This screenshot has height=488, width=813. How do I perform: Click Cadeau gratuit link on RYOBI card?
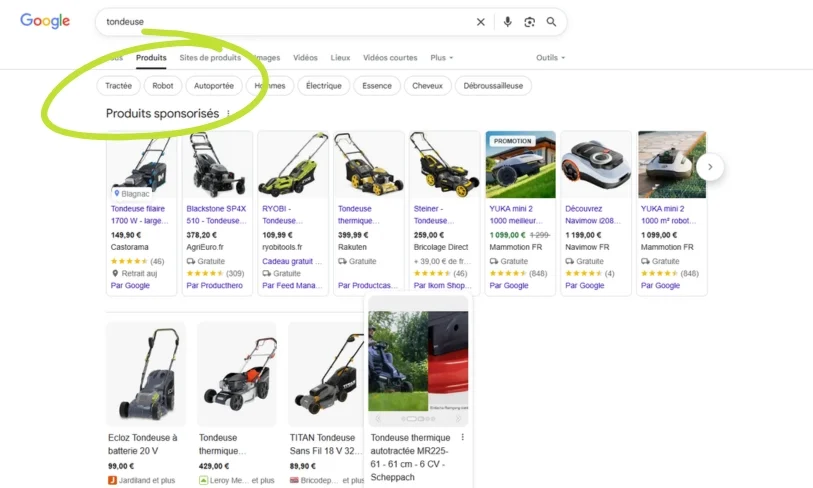pyautogui.click(x=292, y=261)
